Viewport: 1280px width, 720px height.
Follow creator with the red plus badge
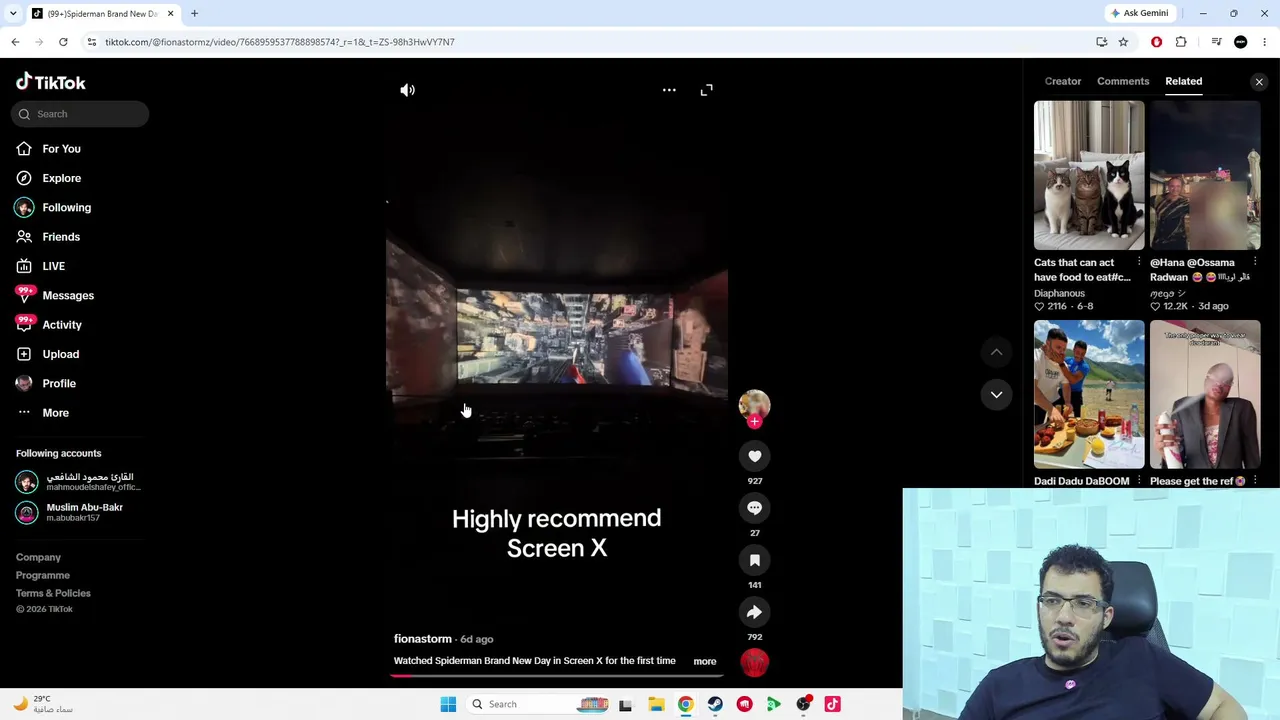[755, 422]
